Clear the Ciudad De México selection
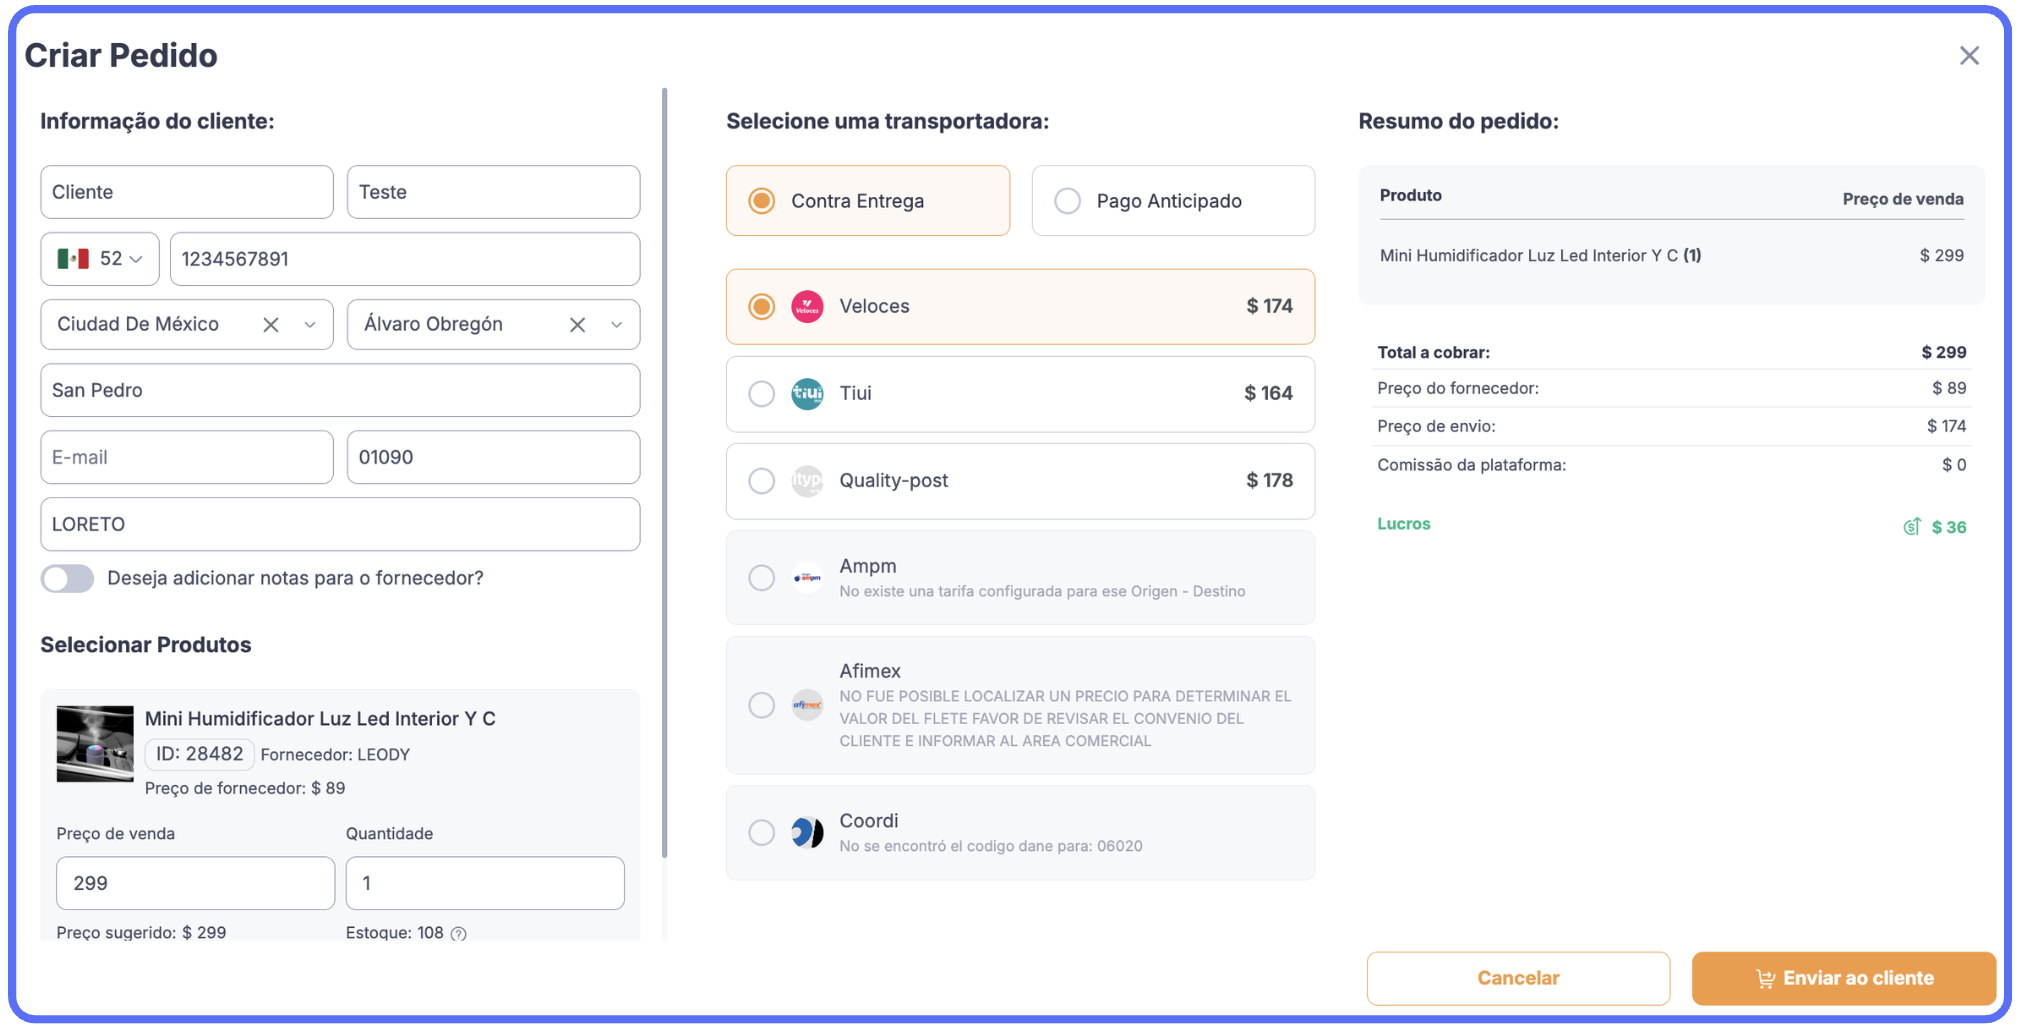This screenshot has height=1032, width=2020. [x=271, y=325]
